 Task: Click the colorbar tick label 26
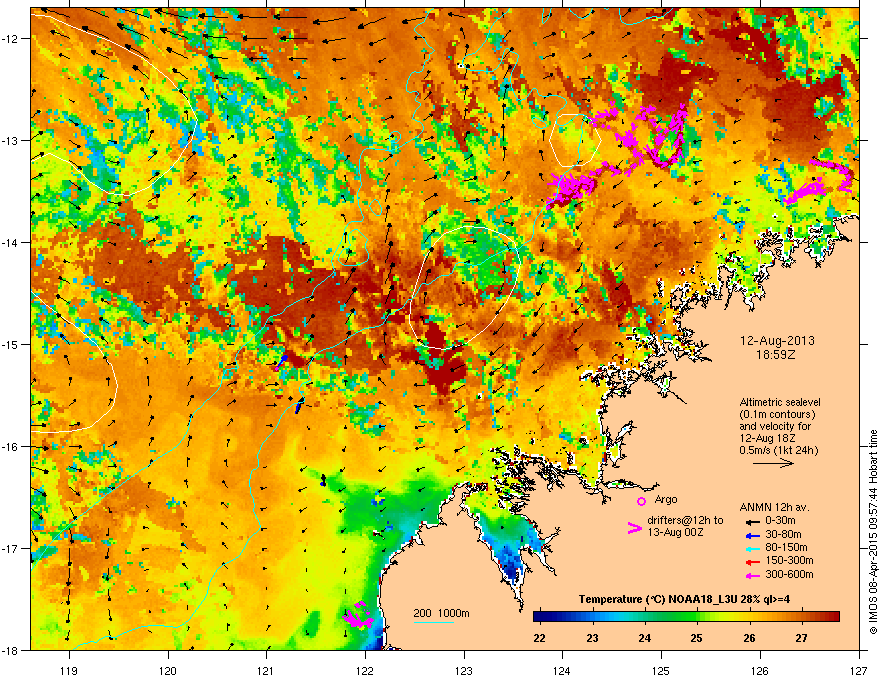pyautogui.click(x=749, y=637)
